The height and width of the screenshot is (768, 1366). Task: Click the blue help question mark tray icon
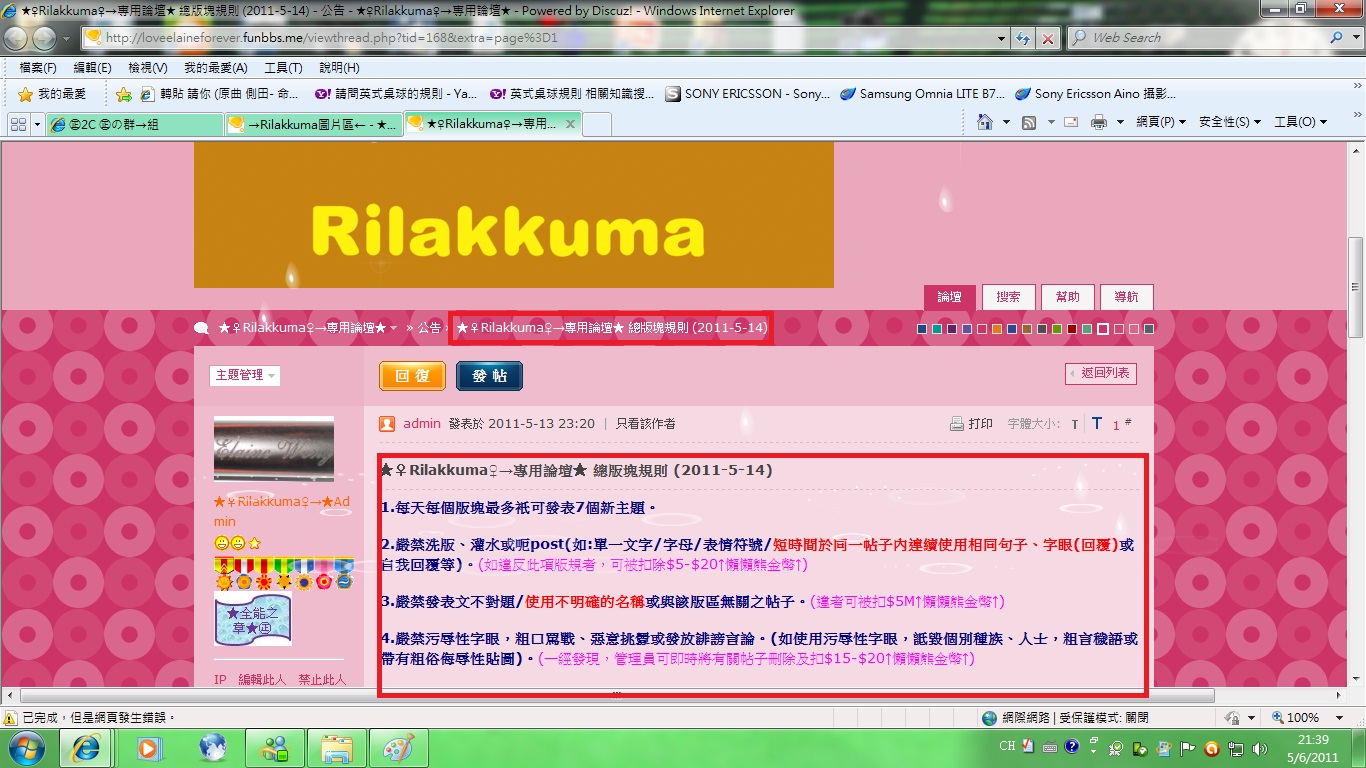coord(1071,747)
